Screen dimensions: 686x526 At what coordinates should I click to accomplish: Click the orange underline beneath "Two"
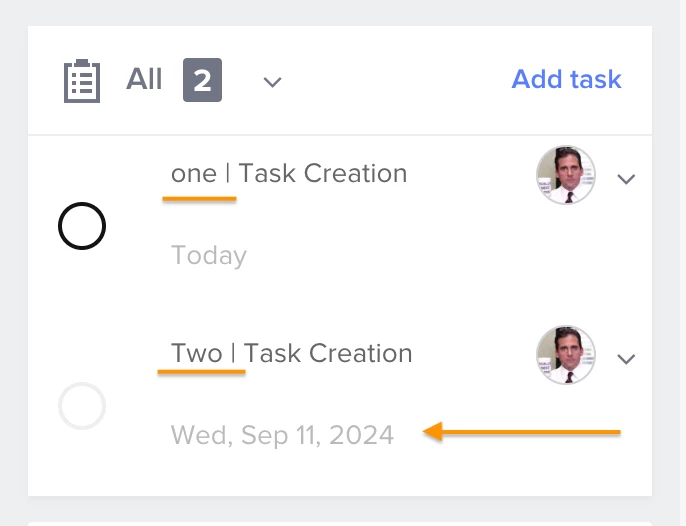(x=201, y=372)
